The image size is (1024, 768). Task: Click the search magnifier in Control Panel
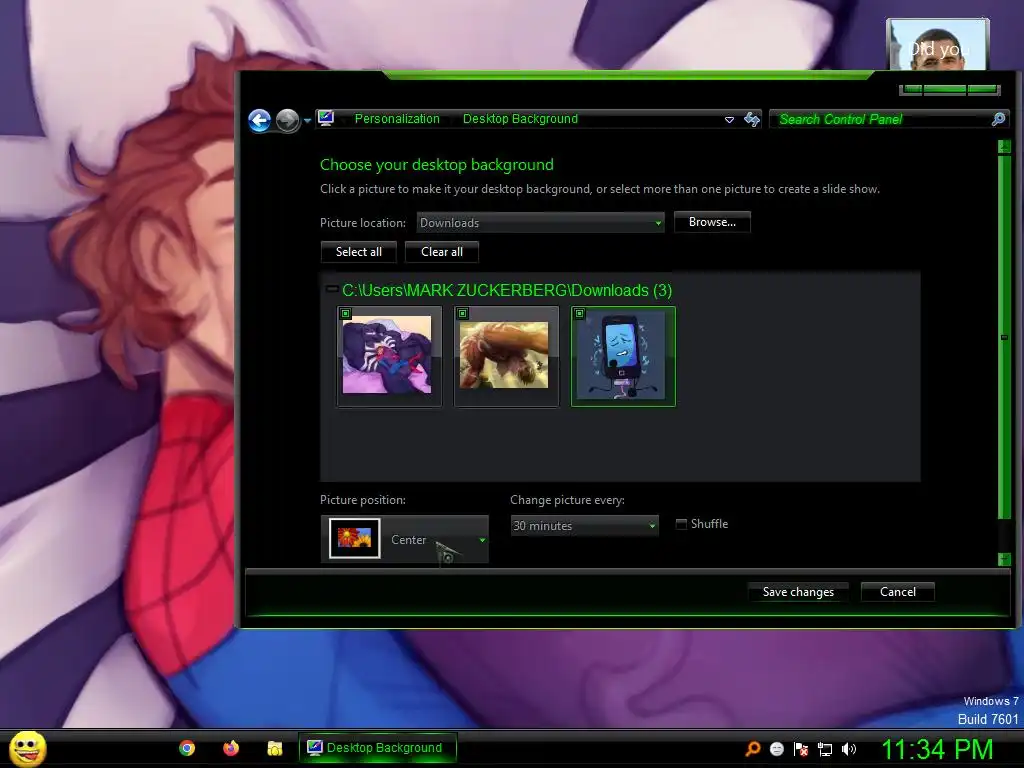point(999,119)
